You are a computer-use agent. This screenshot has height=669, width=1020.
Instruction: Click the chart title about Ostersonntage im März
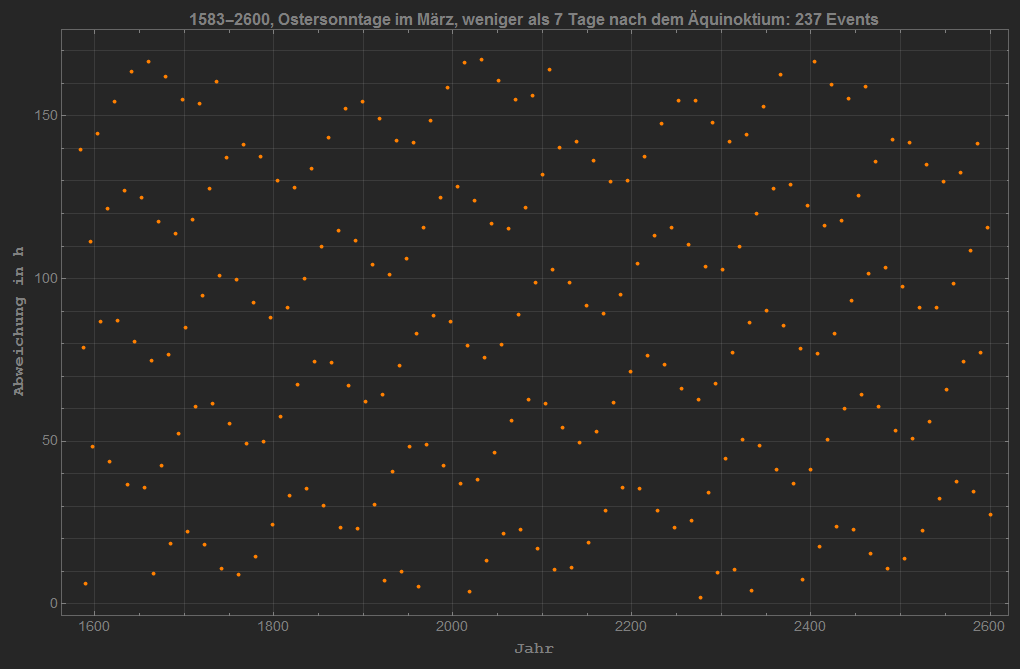click(x=533, y=20)
